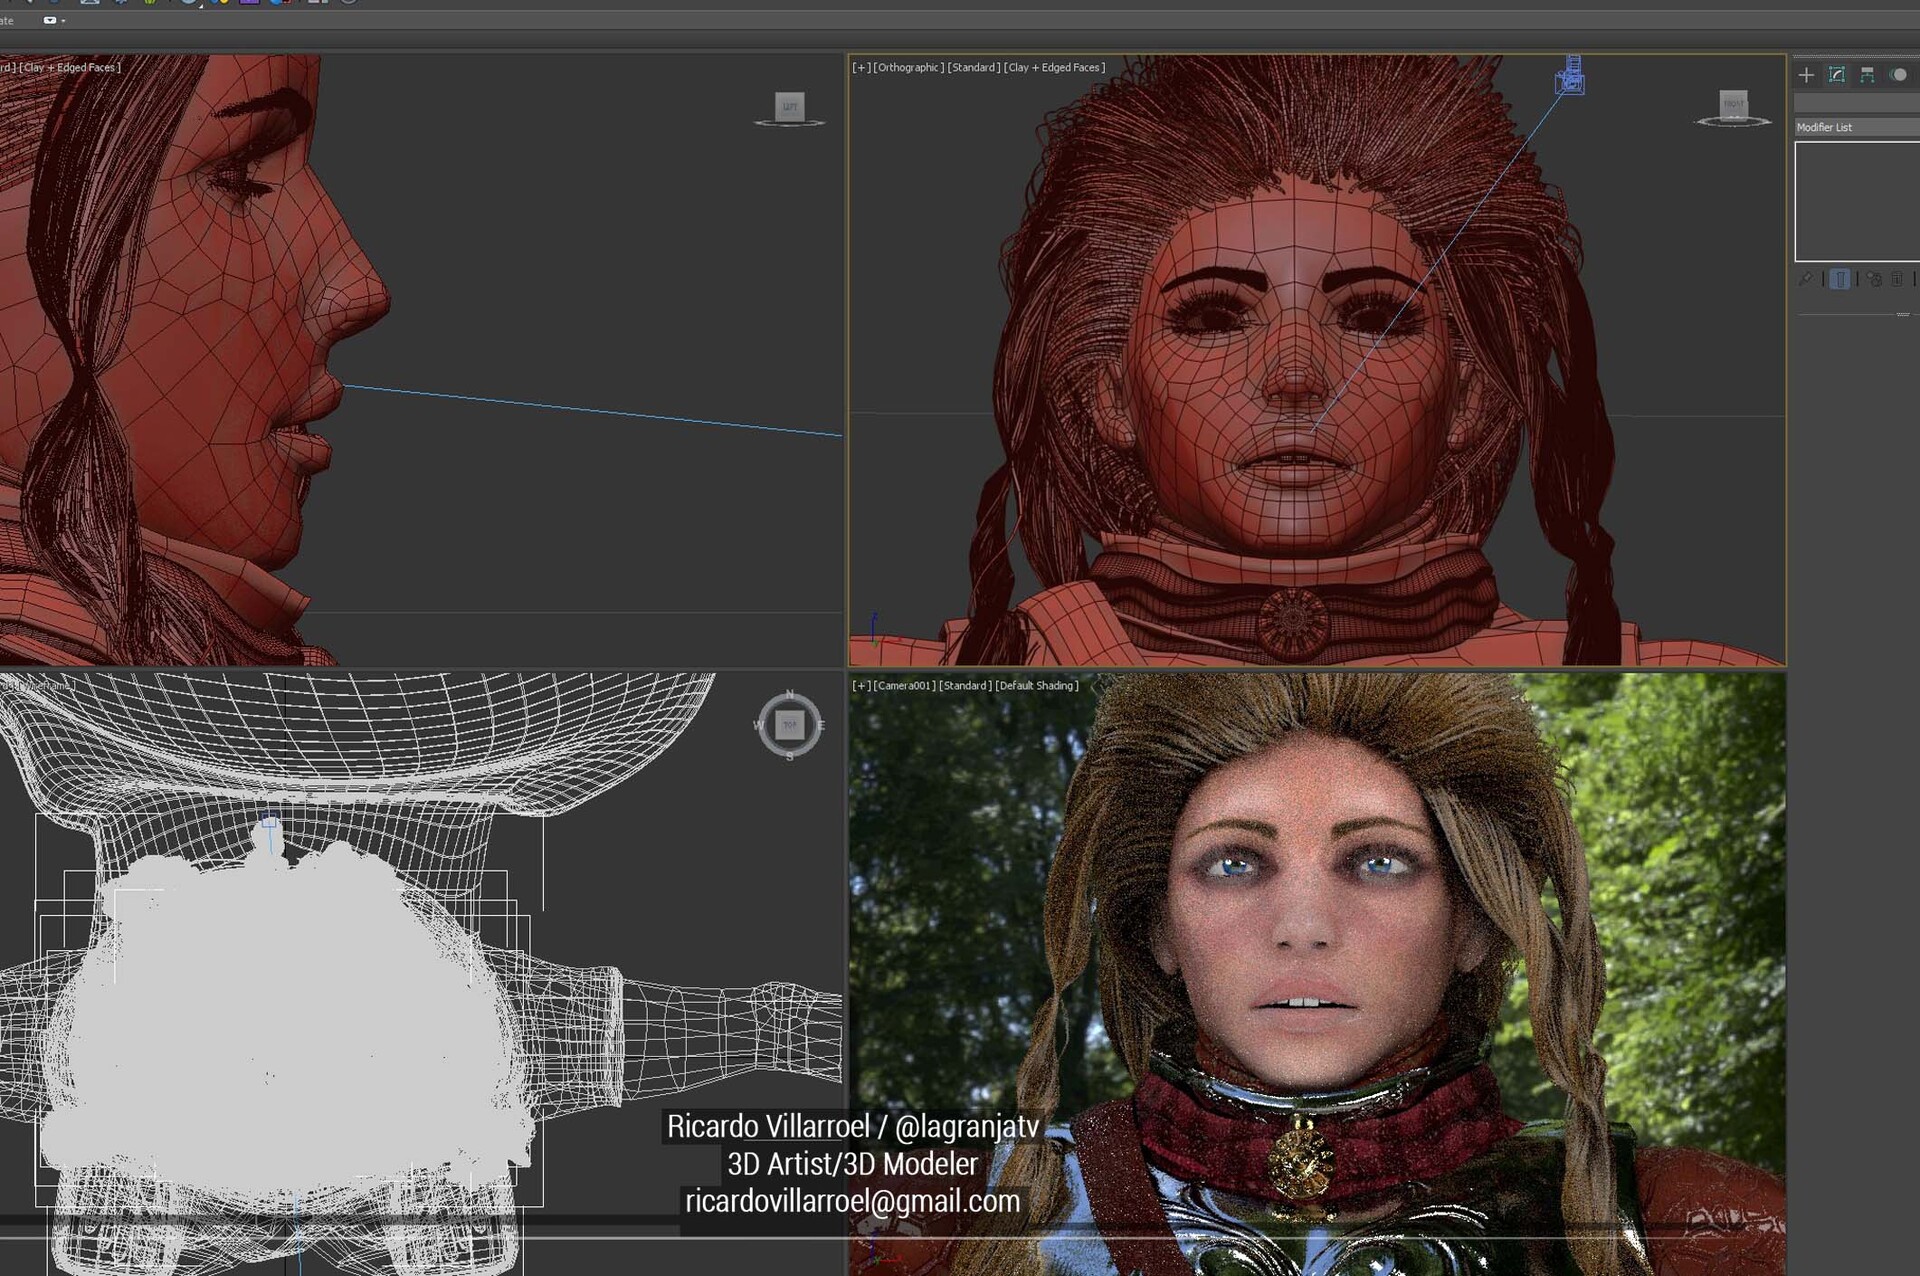
Task: Click the FRONT ViewCube face in the orthographic viewport
Action: (1732, 103)
